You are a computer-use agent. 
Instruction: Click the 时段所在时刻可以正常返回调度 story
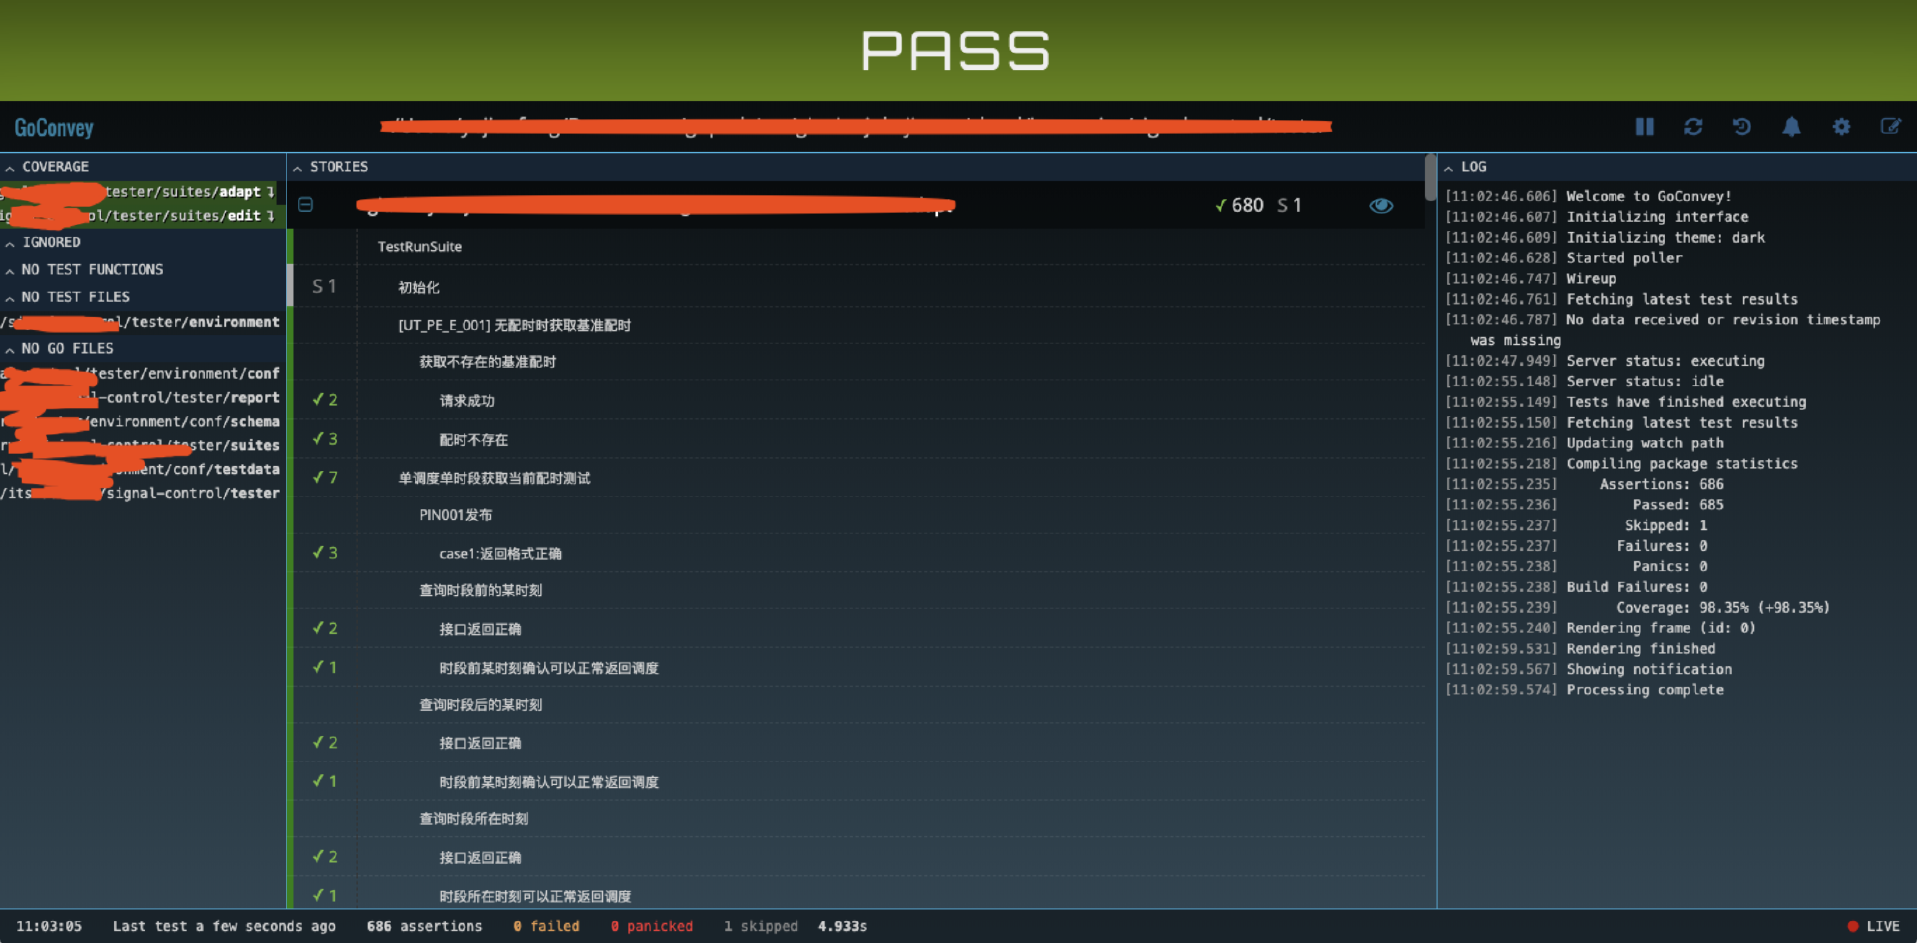click(x=858, y=896)
